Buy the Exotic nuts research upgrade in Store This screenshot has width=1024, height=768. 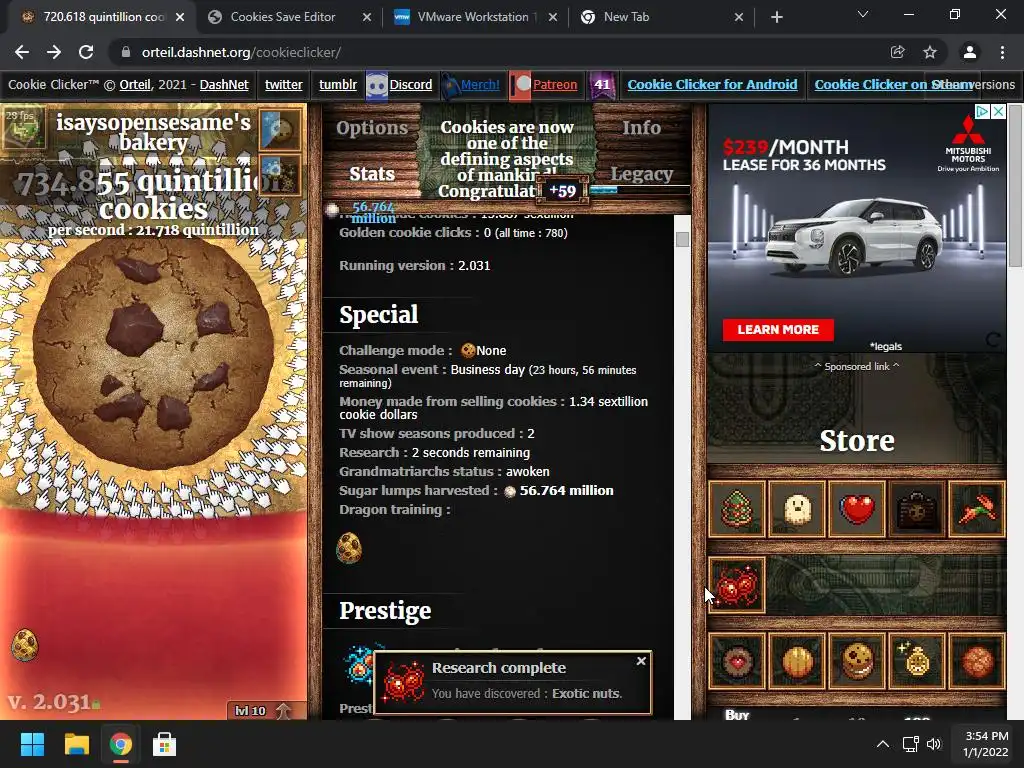(737, 585)
